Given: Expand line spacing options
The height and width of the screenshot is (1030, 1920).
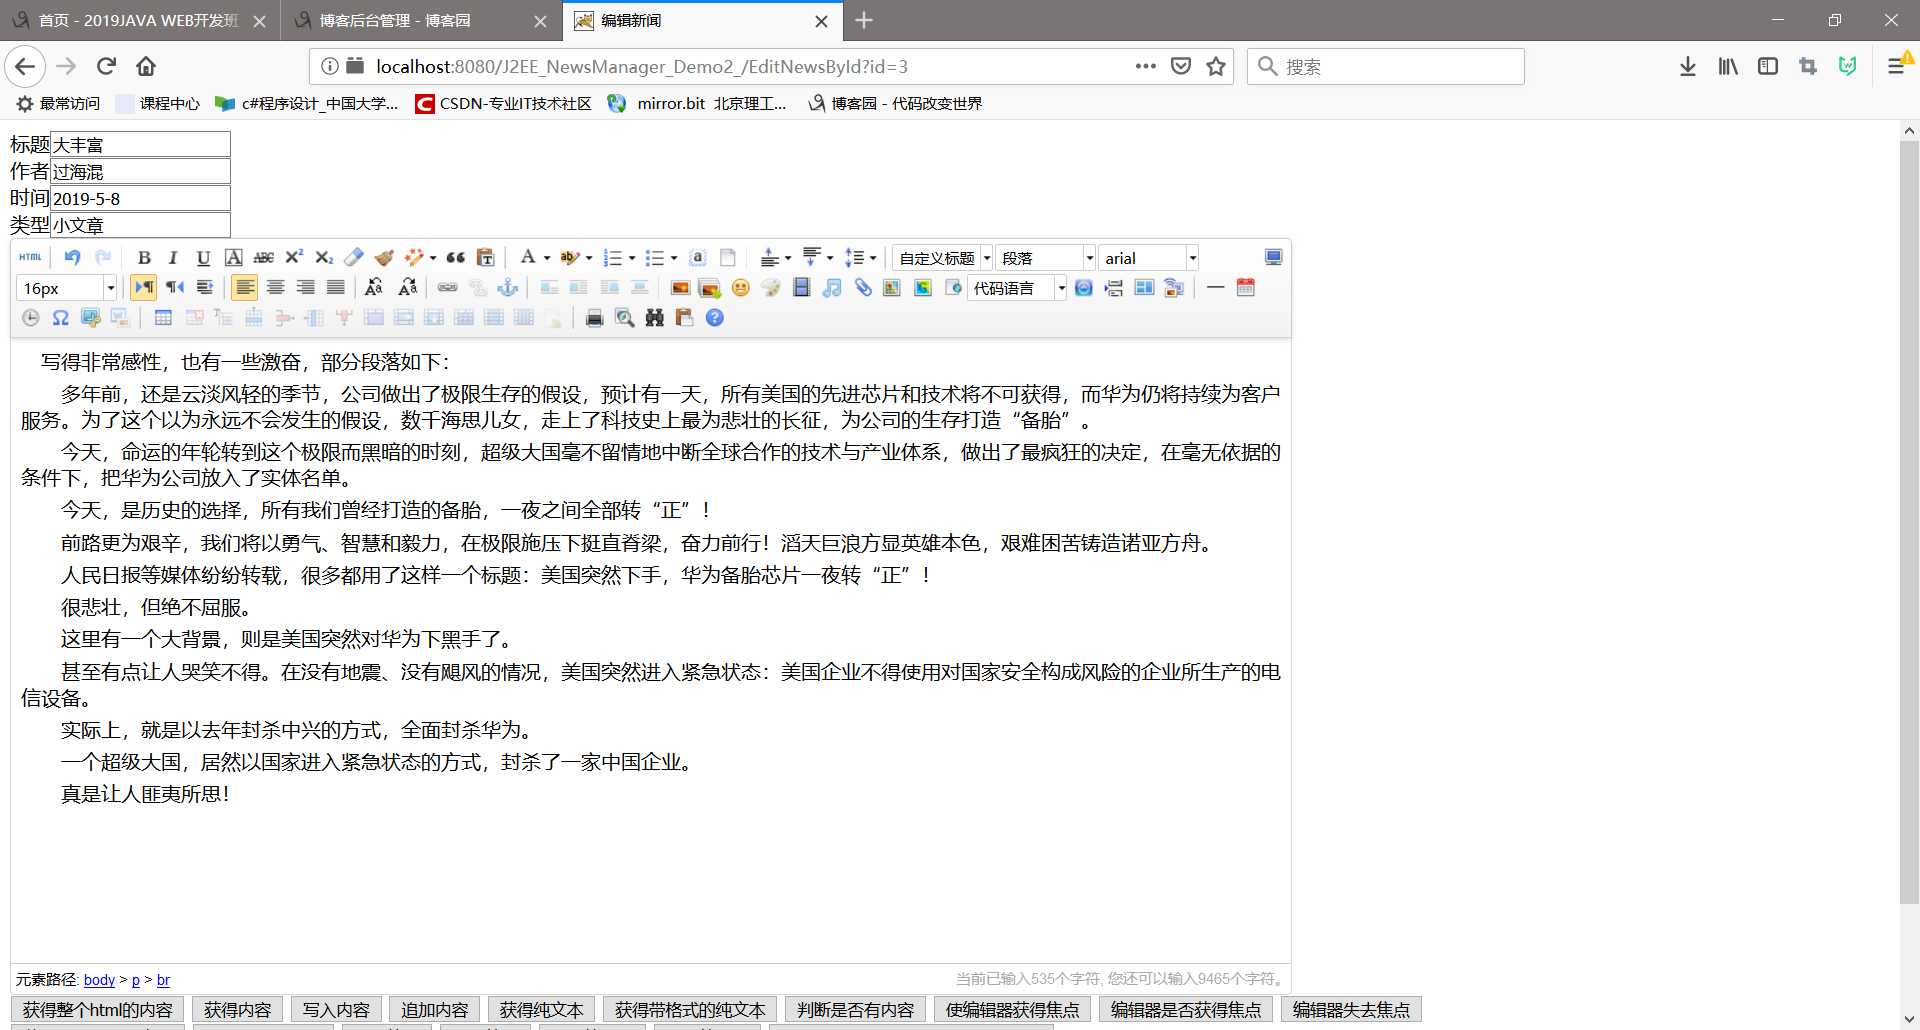Looking at the screenshot, I should 873,258.
